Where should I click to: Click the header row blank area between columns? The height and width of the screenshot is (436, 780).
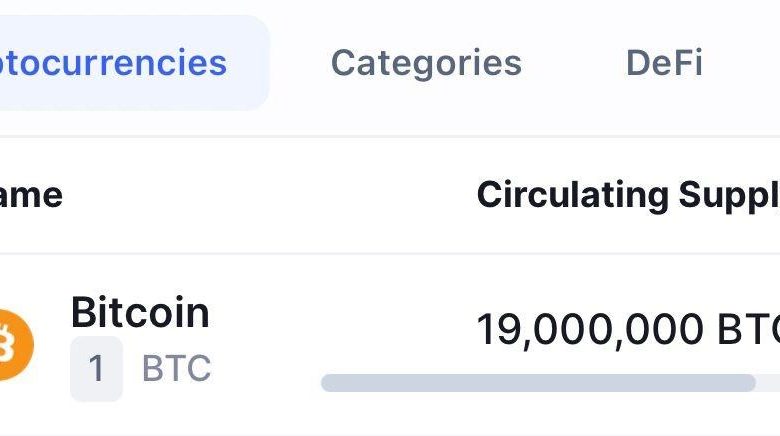point(270,195)
